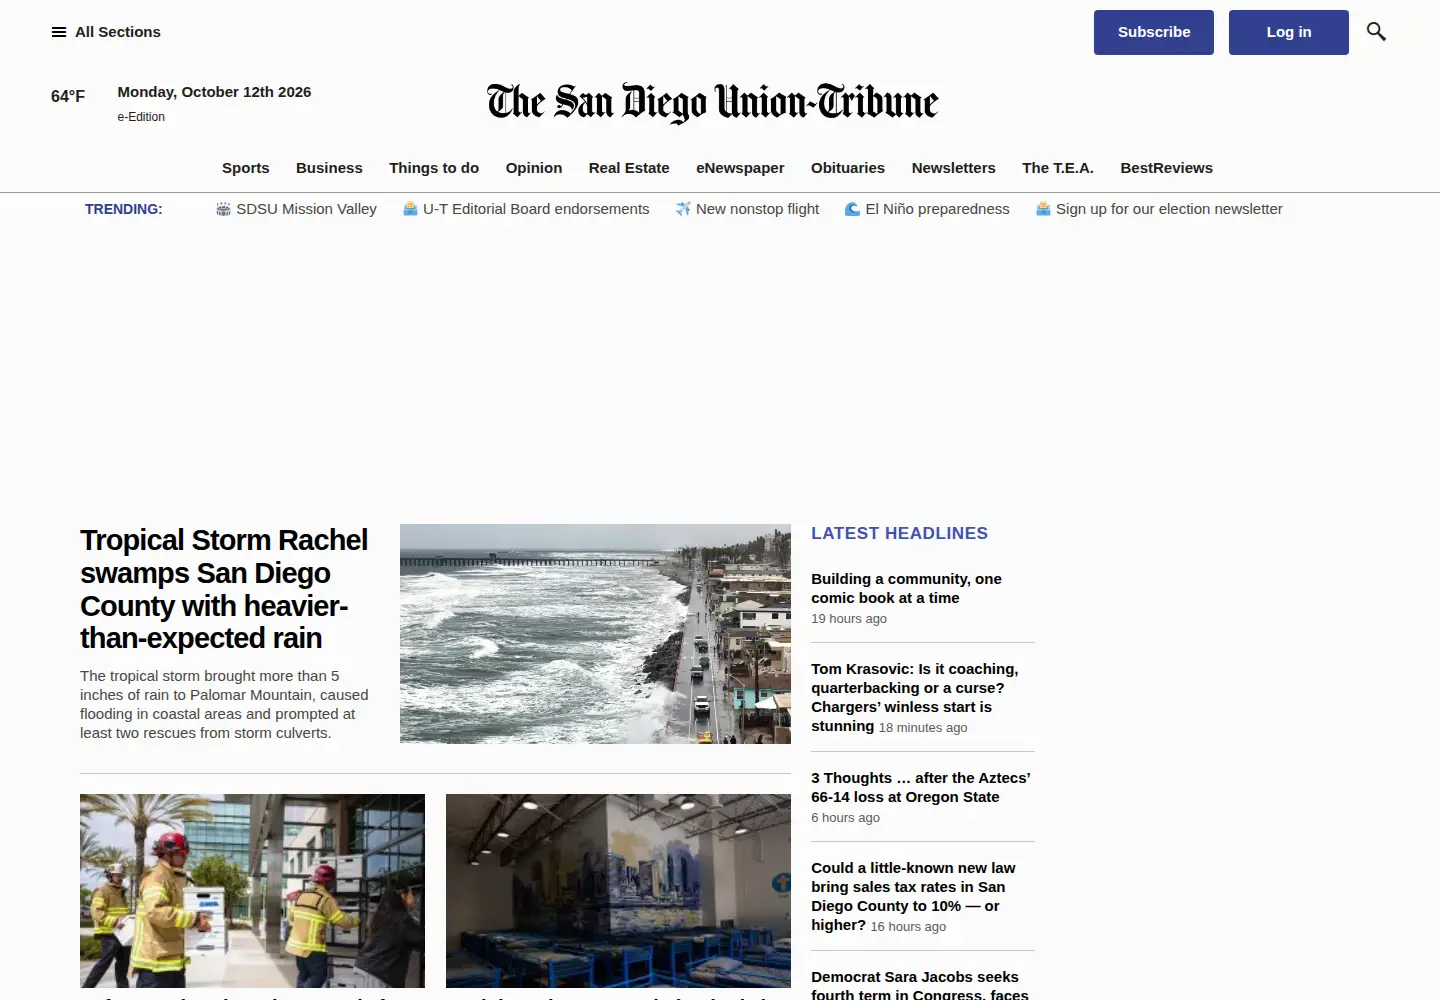This screenshot has height=1000, width=1440.
Task: Open the LATEST HEADLINES section heading
Action: coord(899,534)
